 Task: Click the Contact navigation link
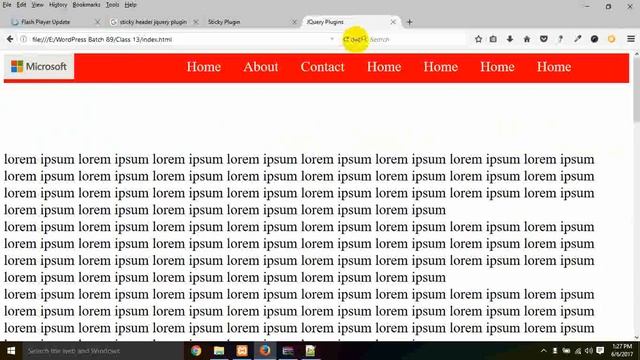tap(322, 67)
